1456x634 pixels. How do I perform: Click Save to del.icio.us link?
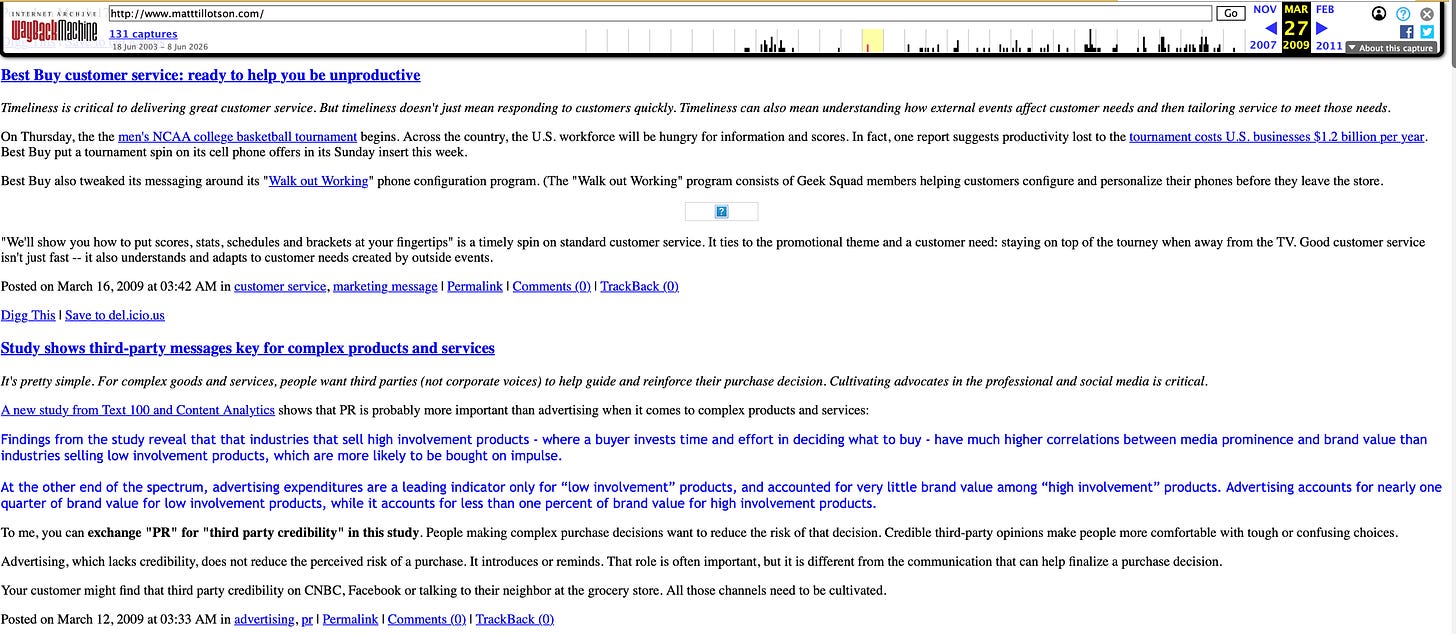point(115,315)
